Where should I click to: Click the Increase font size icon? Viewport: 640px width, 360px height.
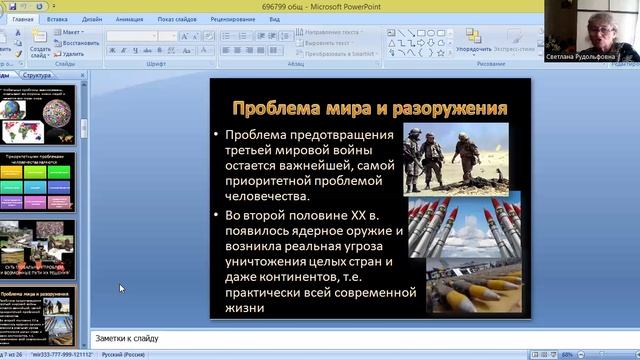184,36
